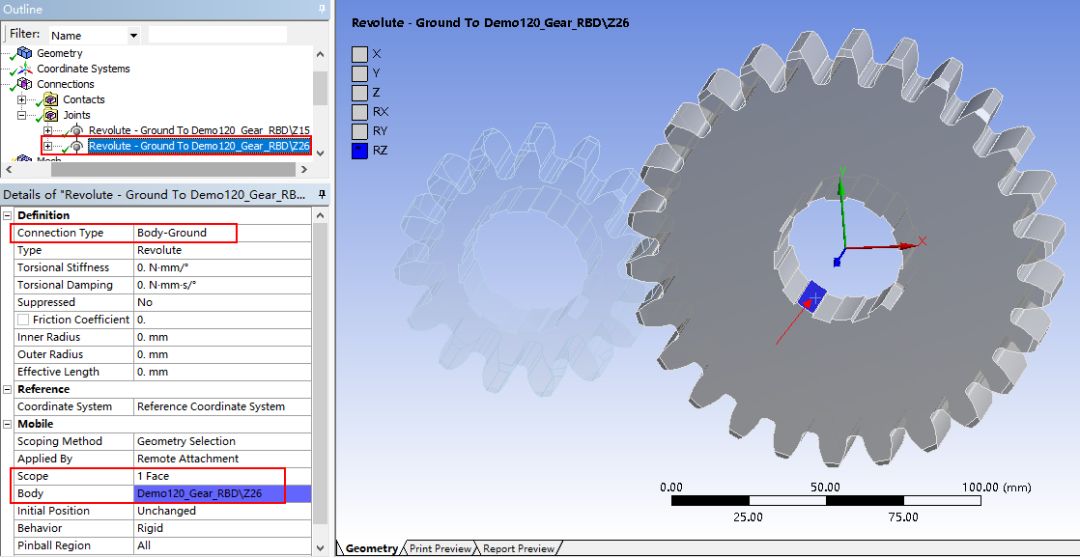Open the Filter Name dropdown
The image size is (1080, 558).
134,35
